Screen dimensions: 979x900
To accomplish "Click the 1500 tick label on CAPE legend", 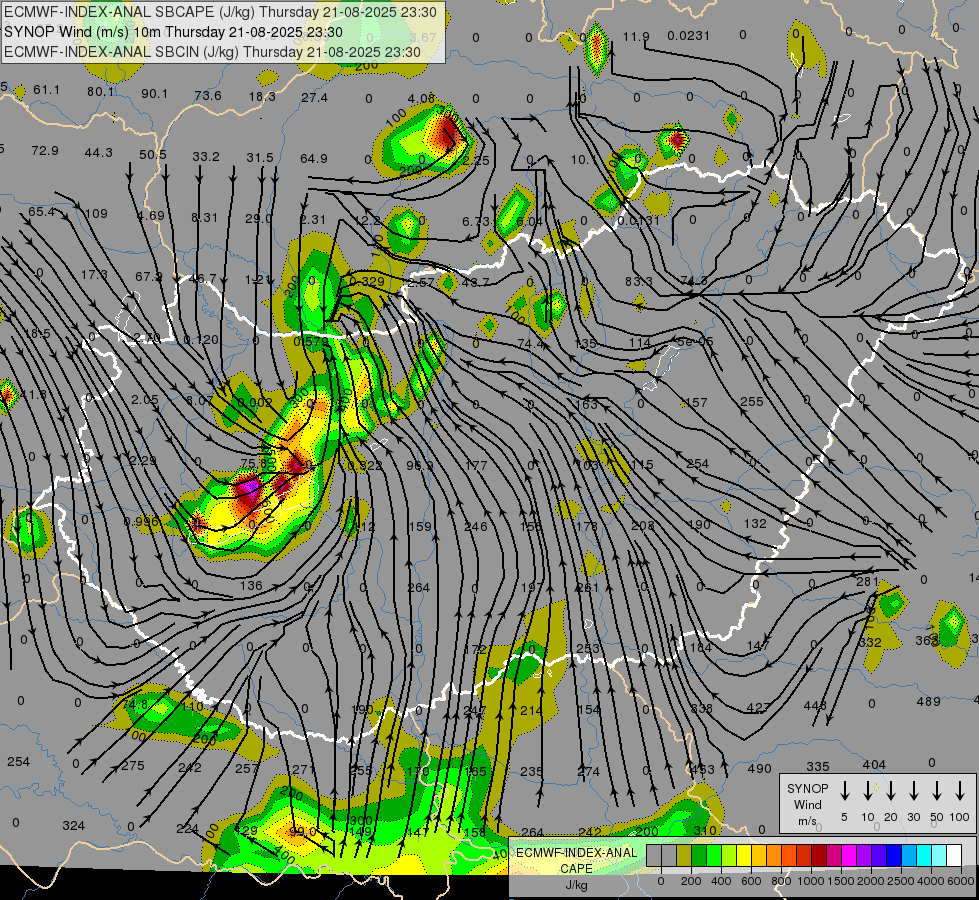I will 840,881.
